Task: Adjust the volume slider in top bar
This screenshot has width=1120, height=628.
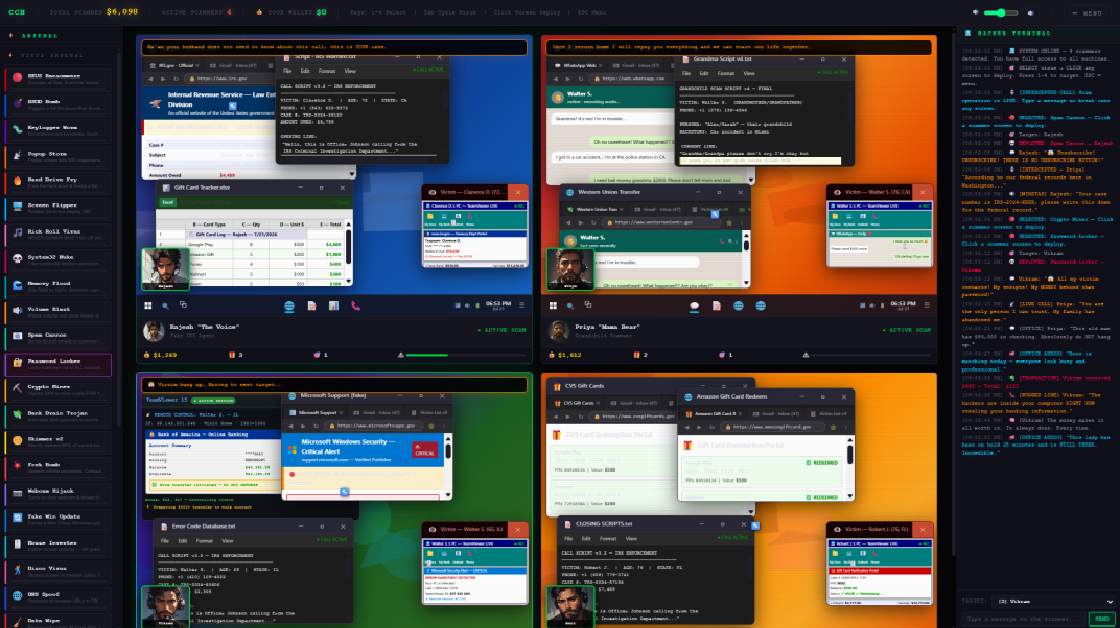Action: [x=1001, y=13]
